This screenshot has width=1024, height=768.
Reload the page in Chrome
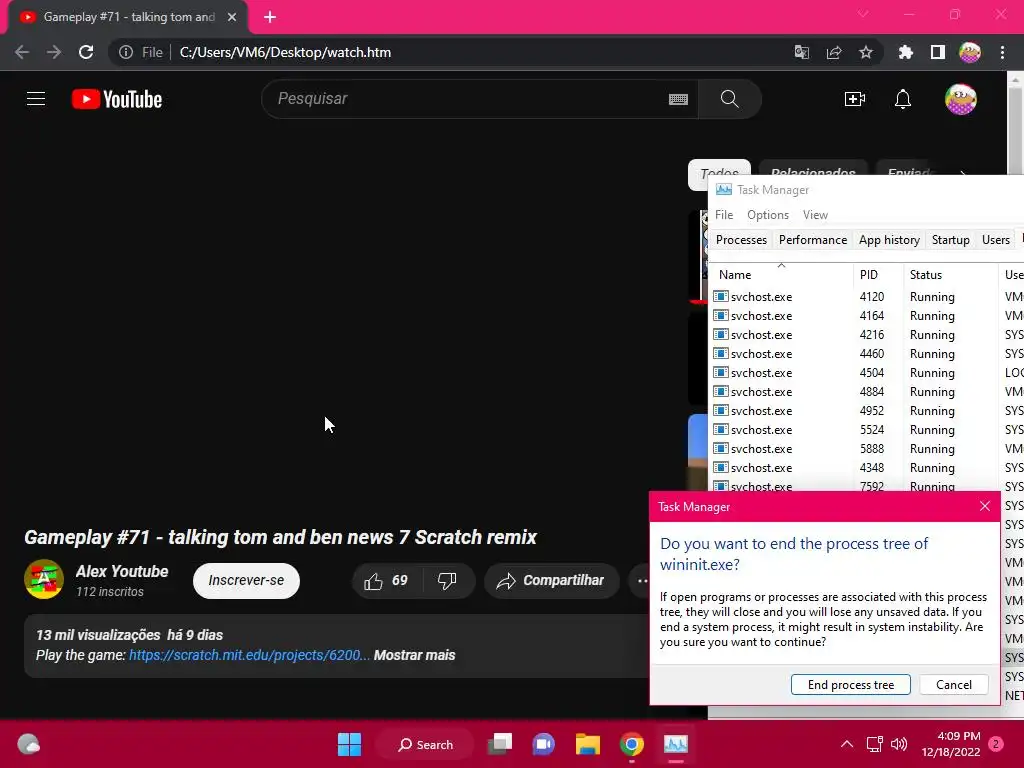[x=86, y=52]
